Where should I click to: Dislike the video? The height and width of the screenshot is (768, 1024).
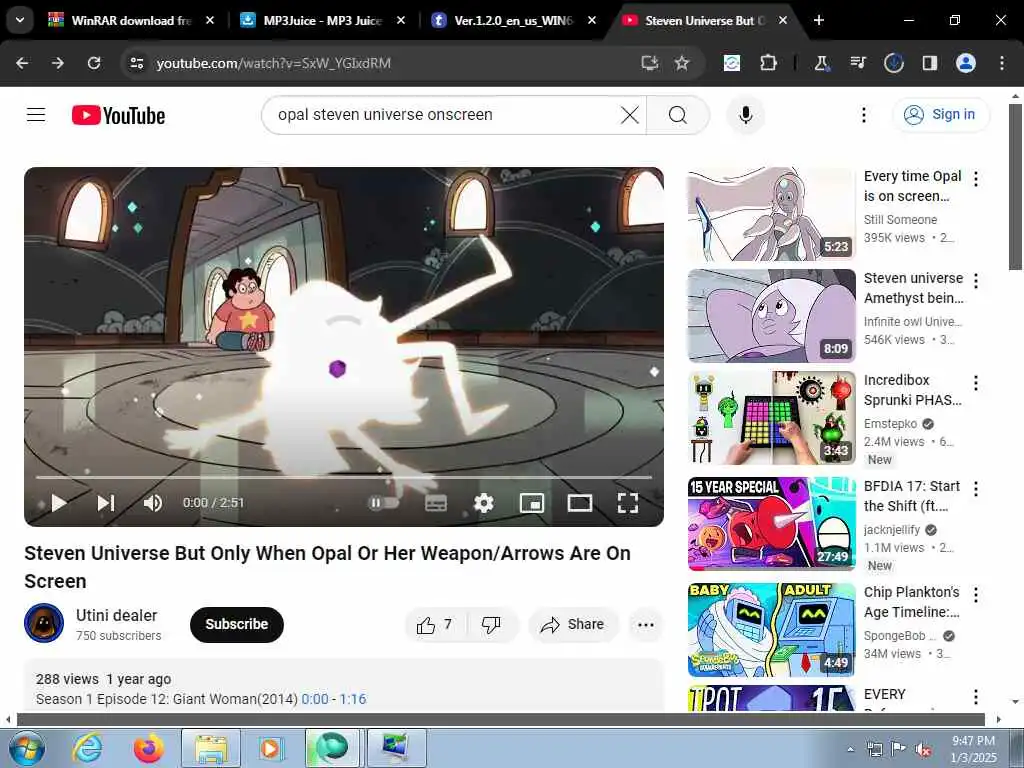pyautogui.click(x=491, y=625)
